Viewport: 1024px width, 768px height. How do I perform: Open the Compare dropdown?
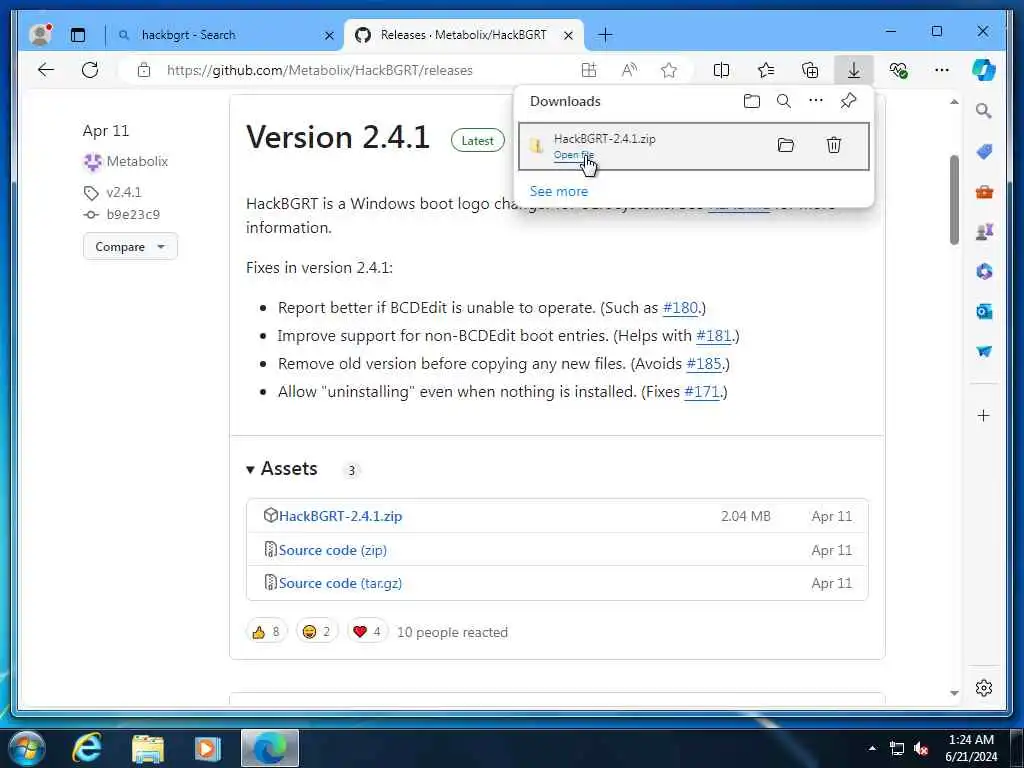[130, 246]
